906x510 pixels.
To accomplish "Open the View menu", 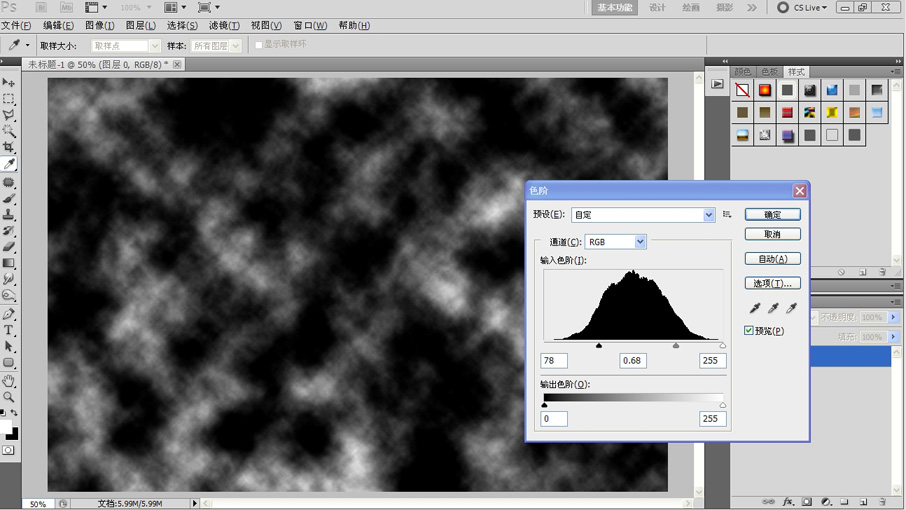I will (x=266, y=25).
